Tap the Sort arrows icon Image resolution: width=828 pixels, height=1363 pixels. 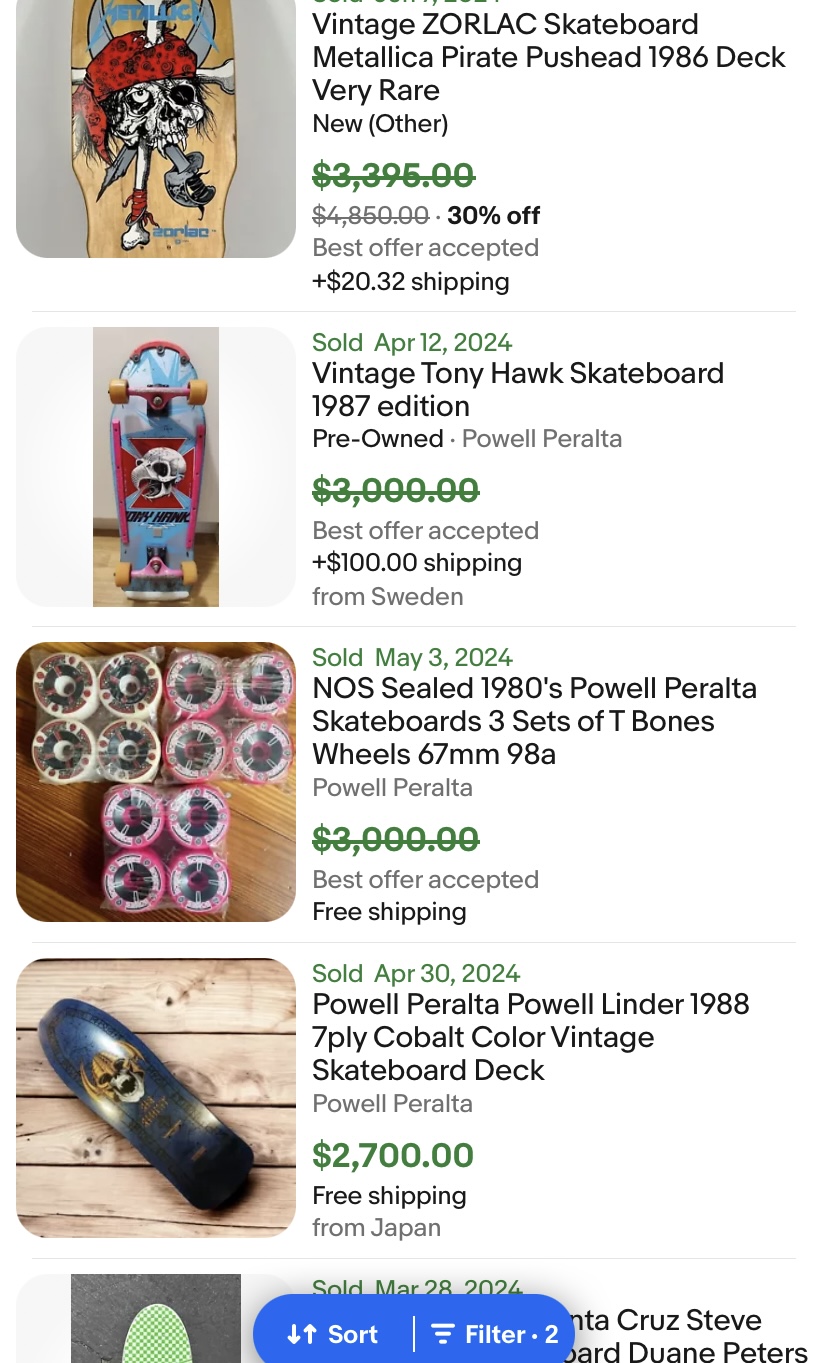(x=301, y=1334)
